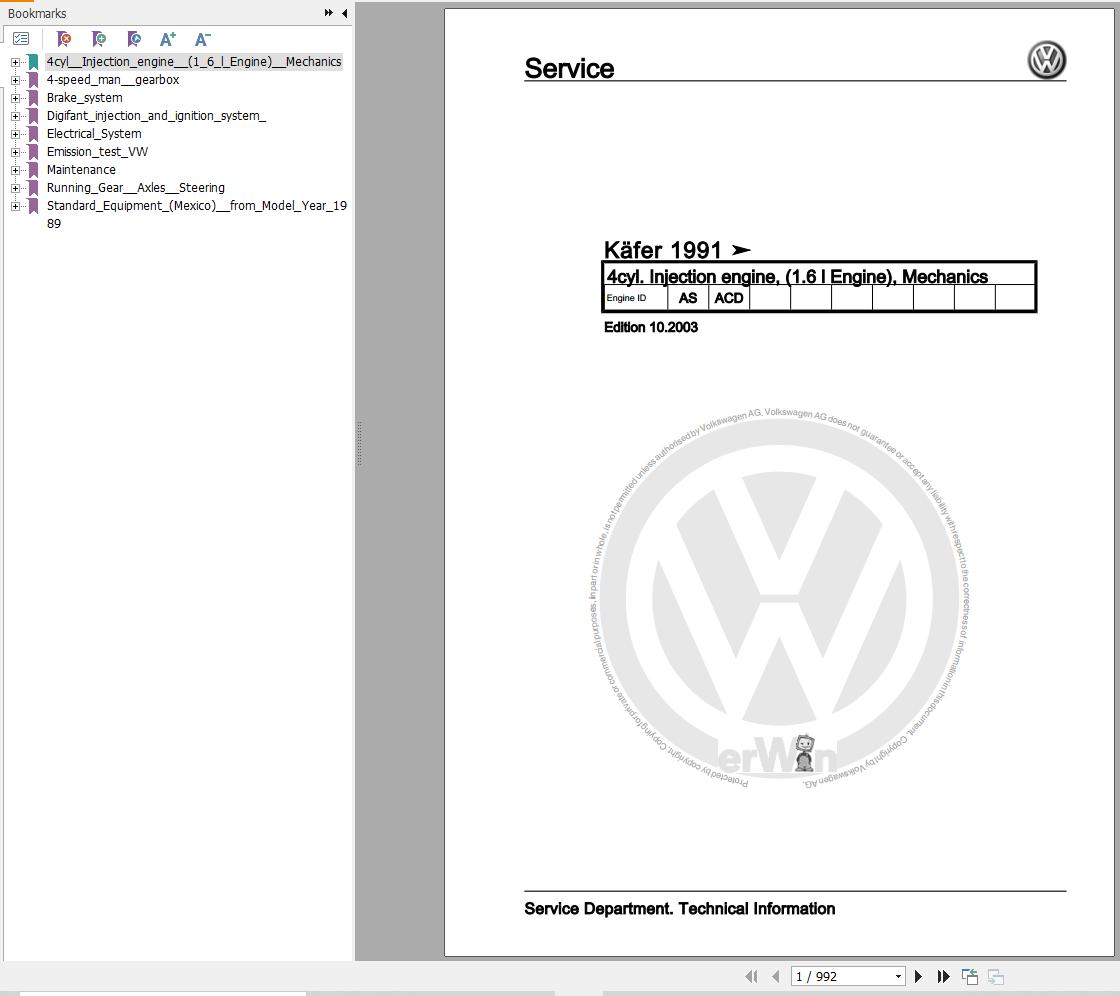
Task: Select the 4-speed_man__gearbox bookmark
Action: pyautogui.click(x=113, y=79)
